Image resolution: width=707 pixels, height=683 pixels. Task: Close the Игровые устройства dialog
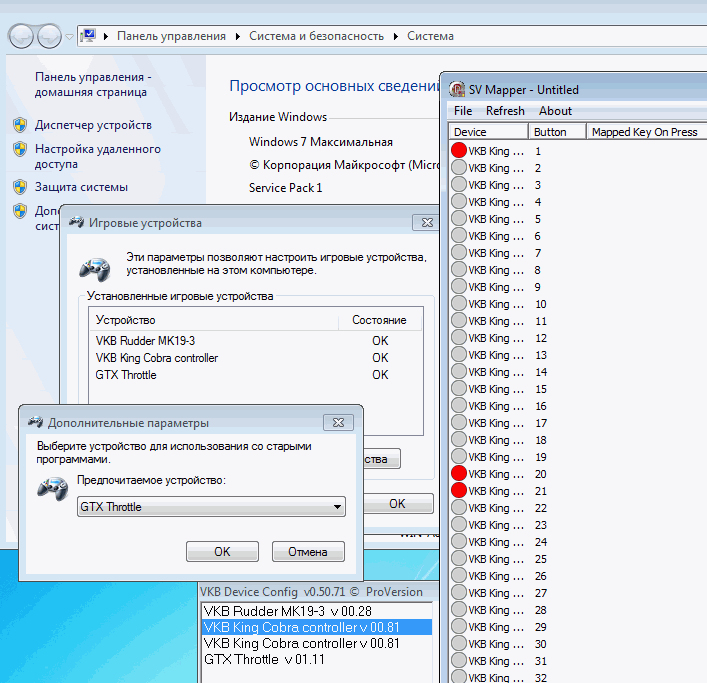point(427,222)
